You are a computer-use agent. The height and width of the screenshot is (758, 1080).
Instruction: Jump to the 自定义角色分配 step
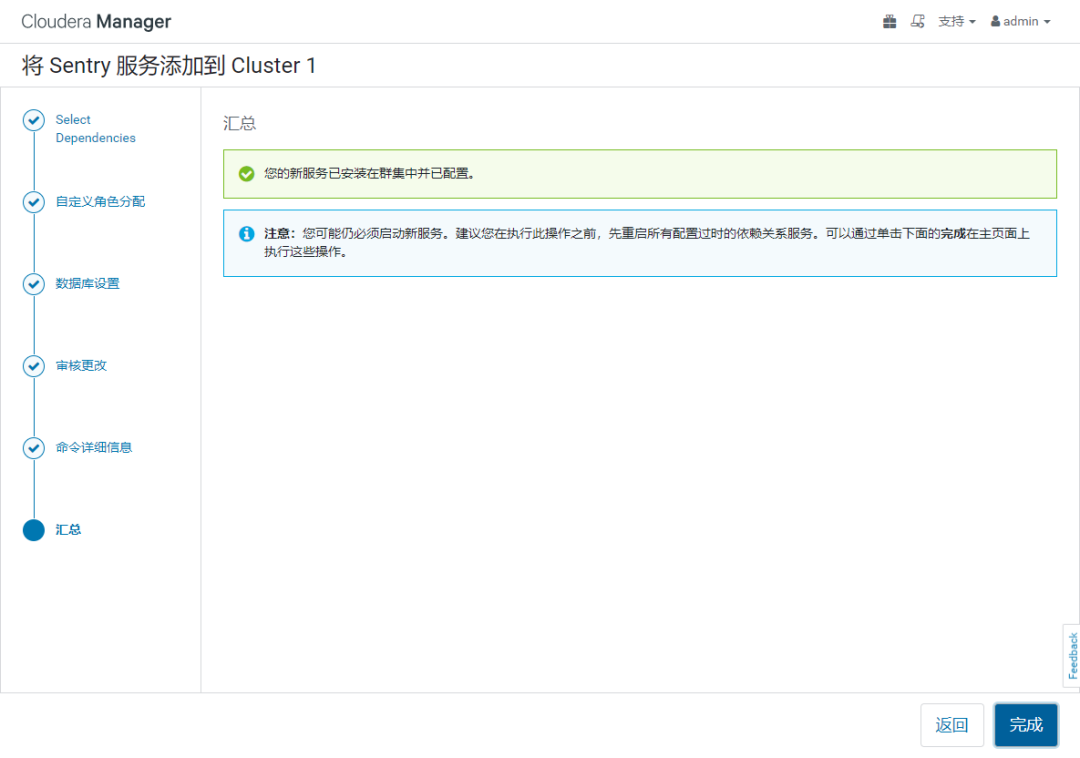coord(100,202)
